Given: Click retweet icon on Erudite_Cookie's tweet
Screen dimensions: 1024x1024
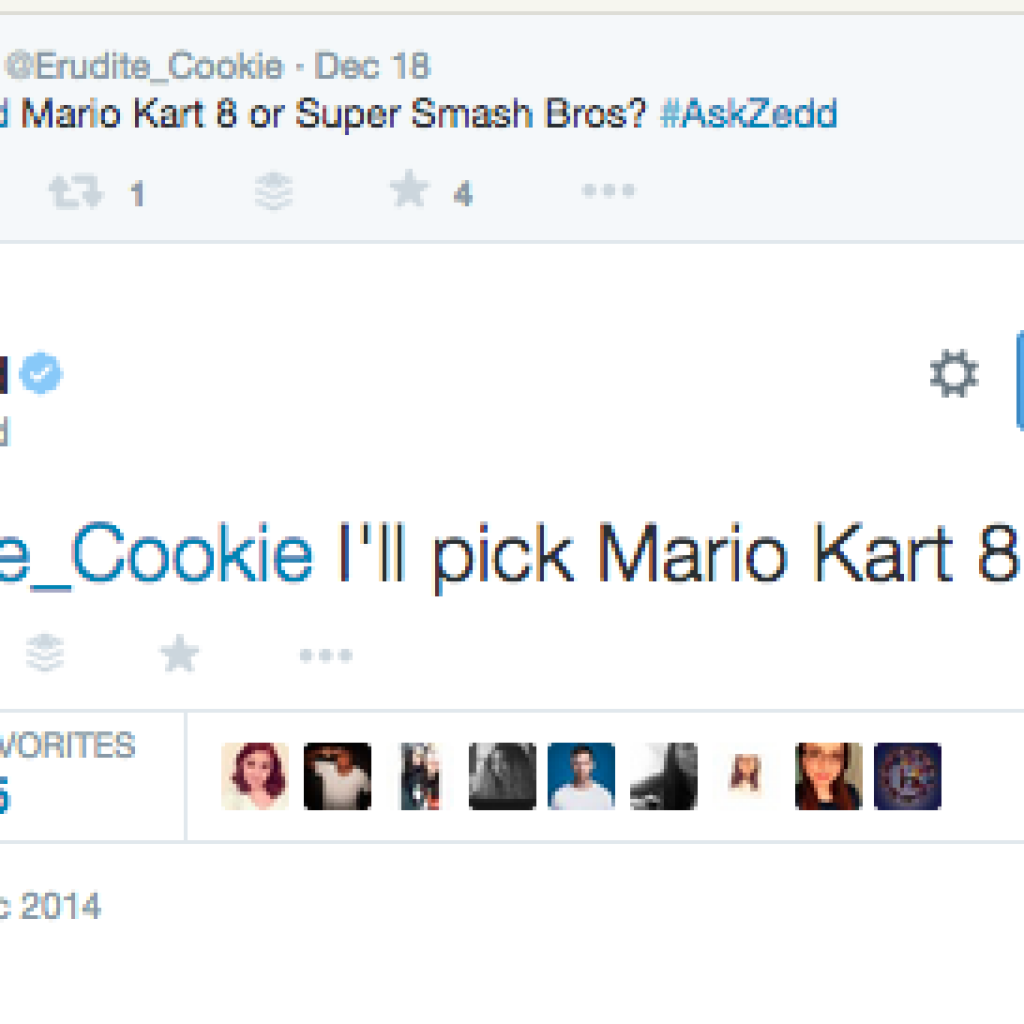Looking at the screenshot, I should click(76, 191).
